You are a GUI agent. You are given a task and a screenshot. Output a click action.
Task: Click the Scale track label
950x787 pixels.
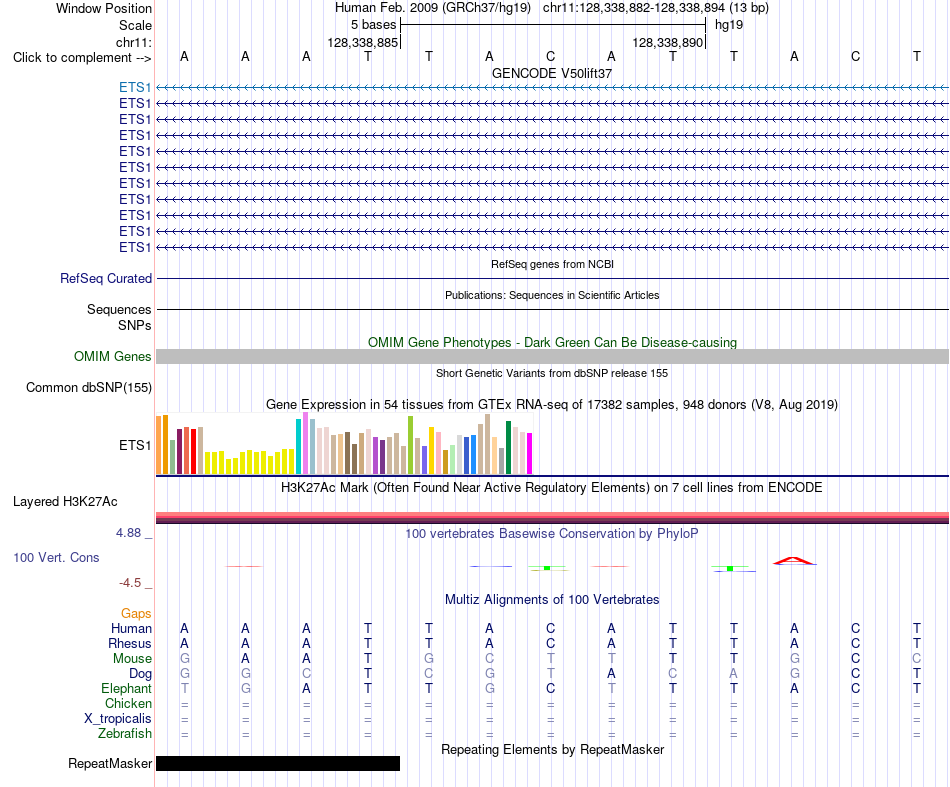point(135,25)
